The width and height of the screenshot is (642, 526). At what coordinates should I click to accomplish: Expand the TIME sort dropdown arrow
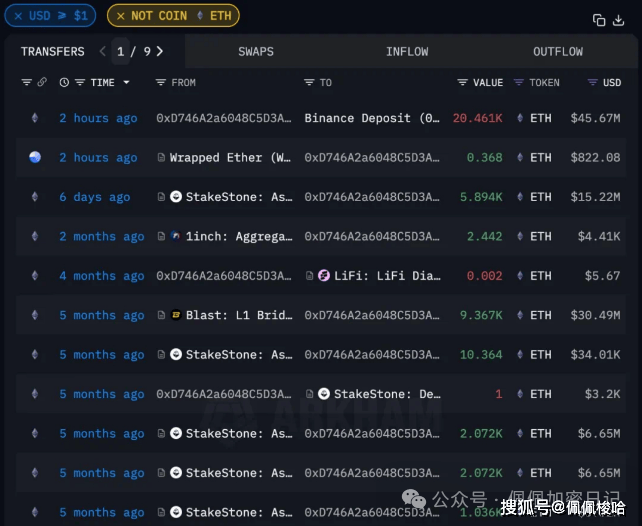tap(127, 82)
